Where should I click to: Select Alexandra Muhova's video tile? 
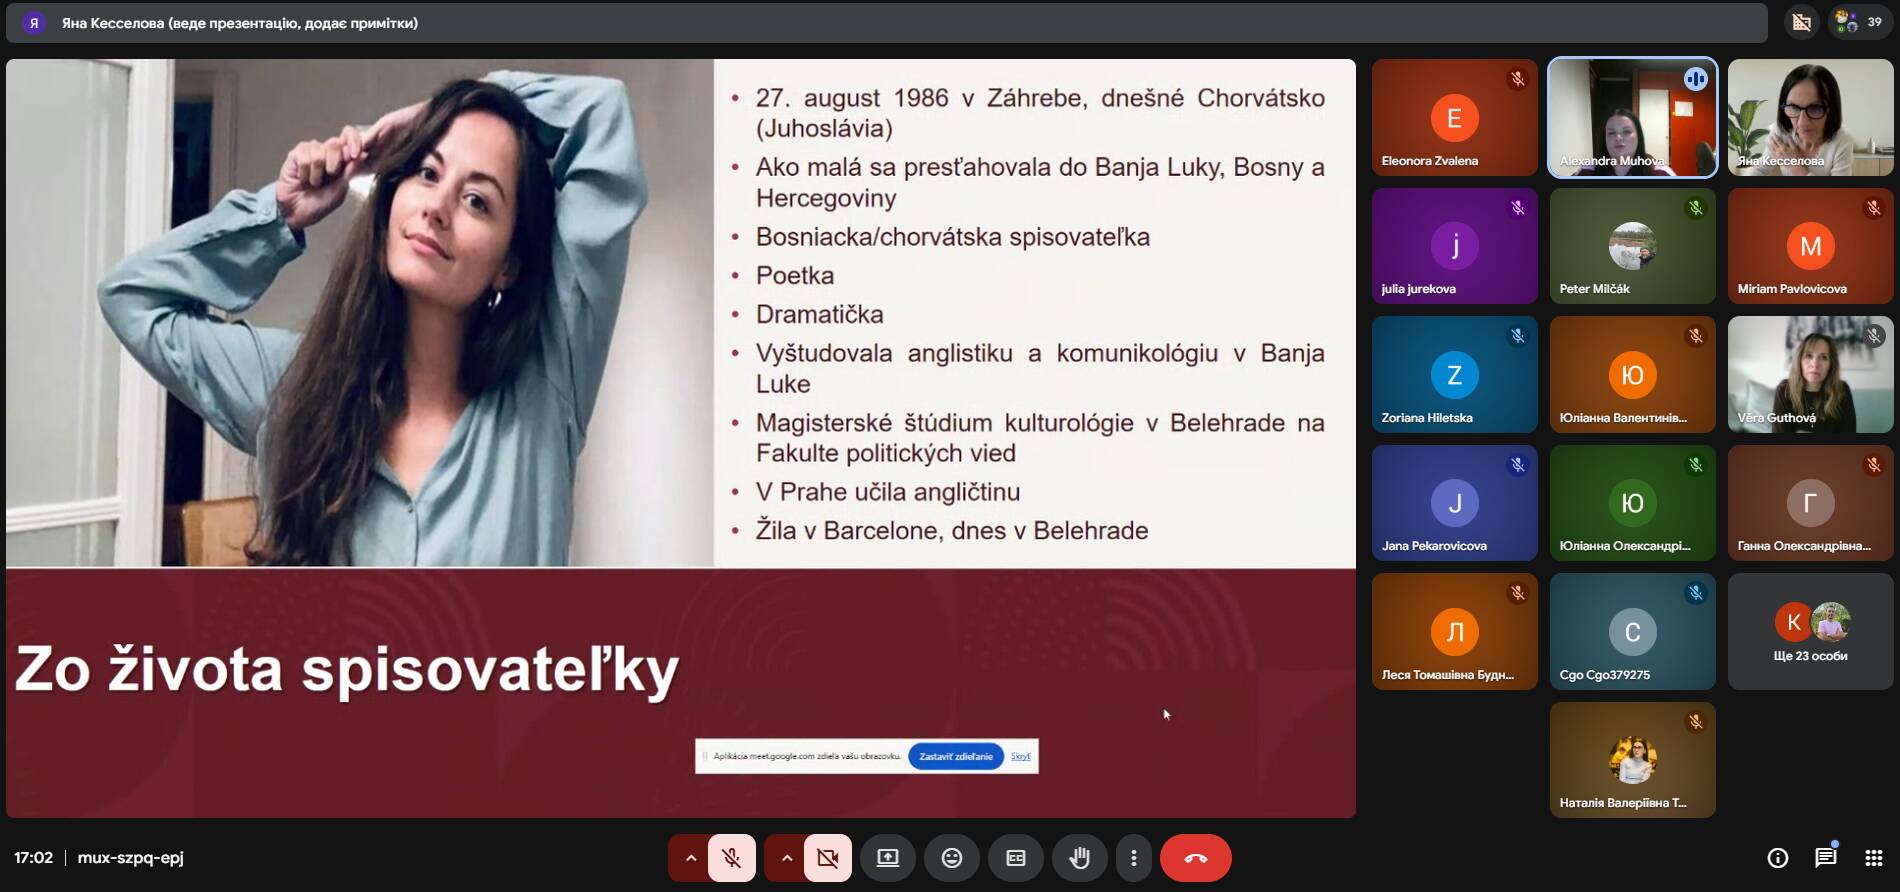(1632, 118)
